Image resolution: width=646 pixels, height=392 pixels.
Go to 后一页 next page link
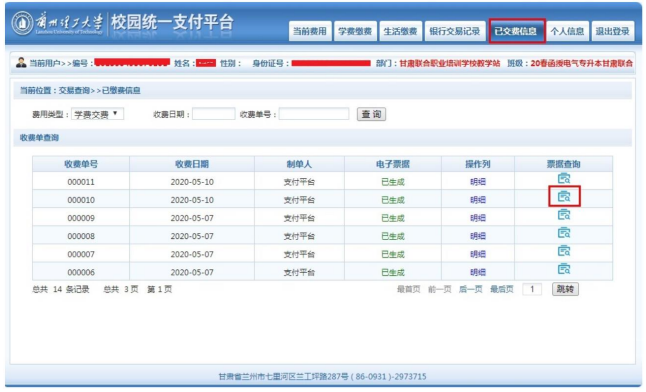click(x=470, y=289)
